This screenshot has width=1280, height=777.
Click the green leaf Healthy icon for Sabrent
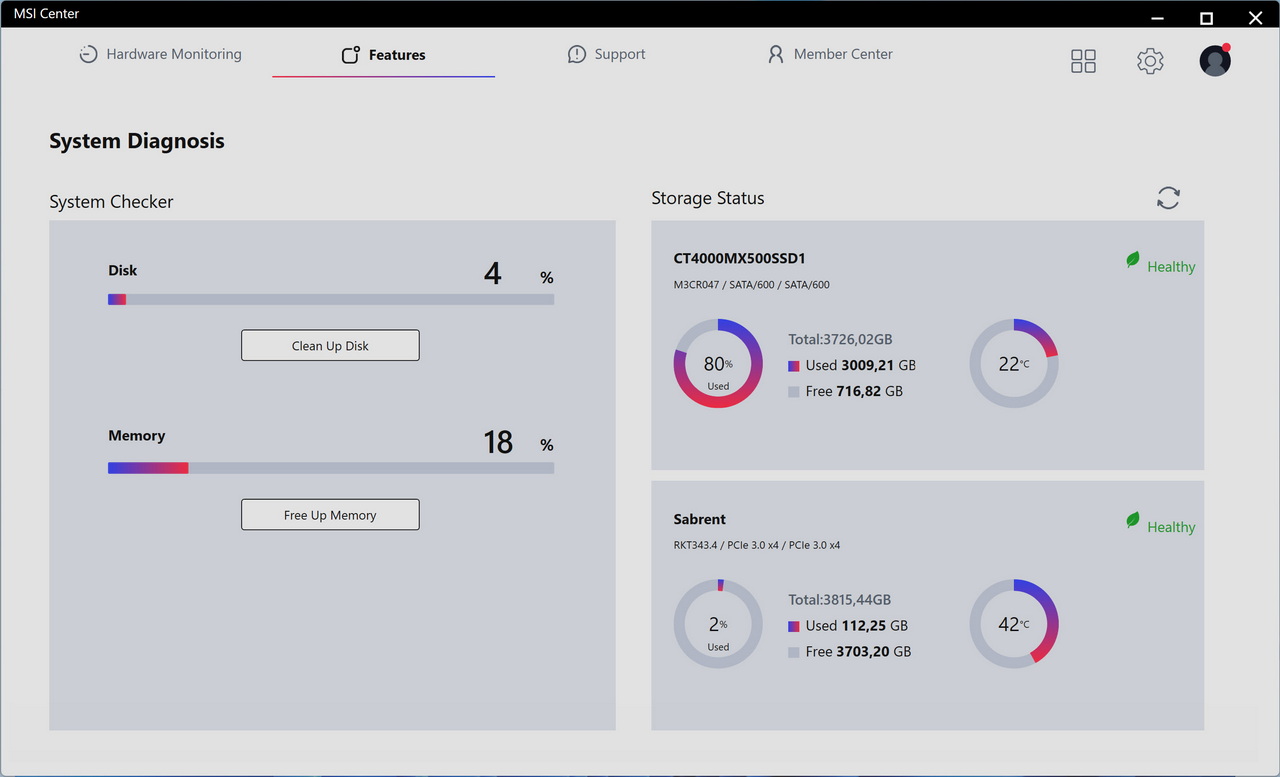click(x=1133, y=521)
